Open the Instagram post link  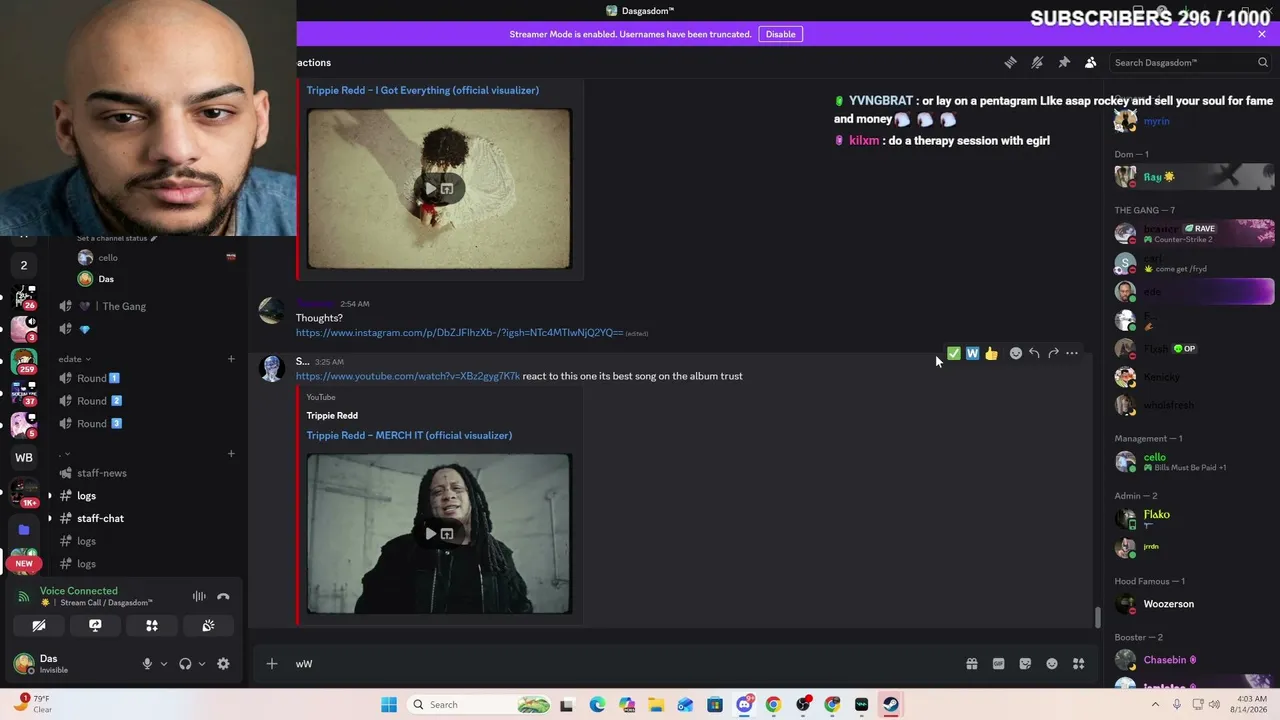point(459,333)
